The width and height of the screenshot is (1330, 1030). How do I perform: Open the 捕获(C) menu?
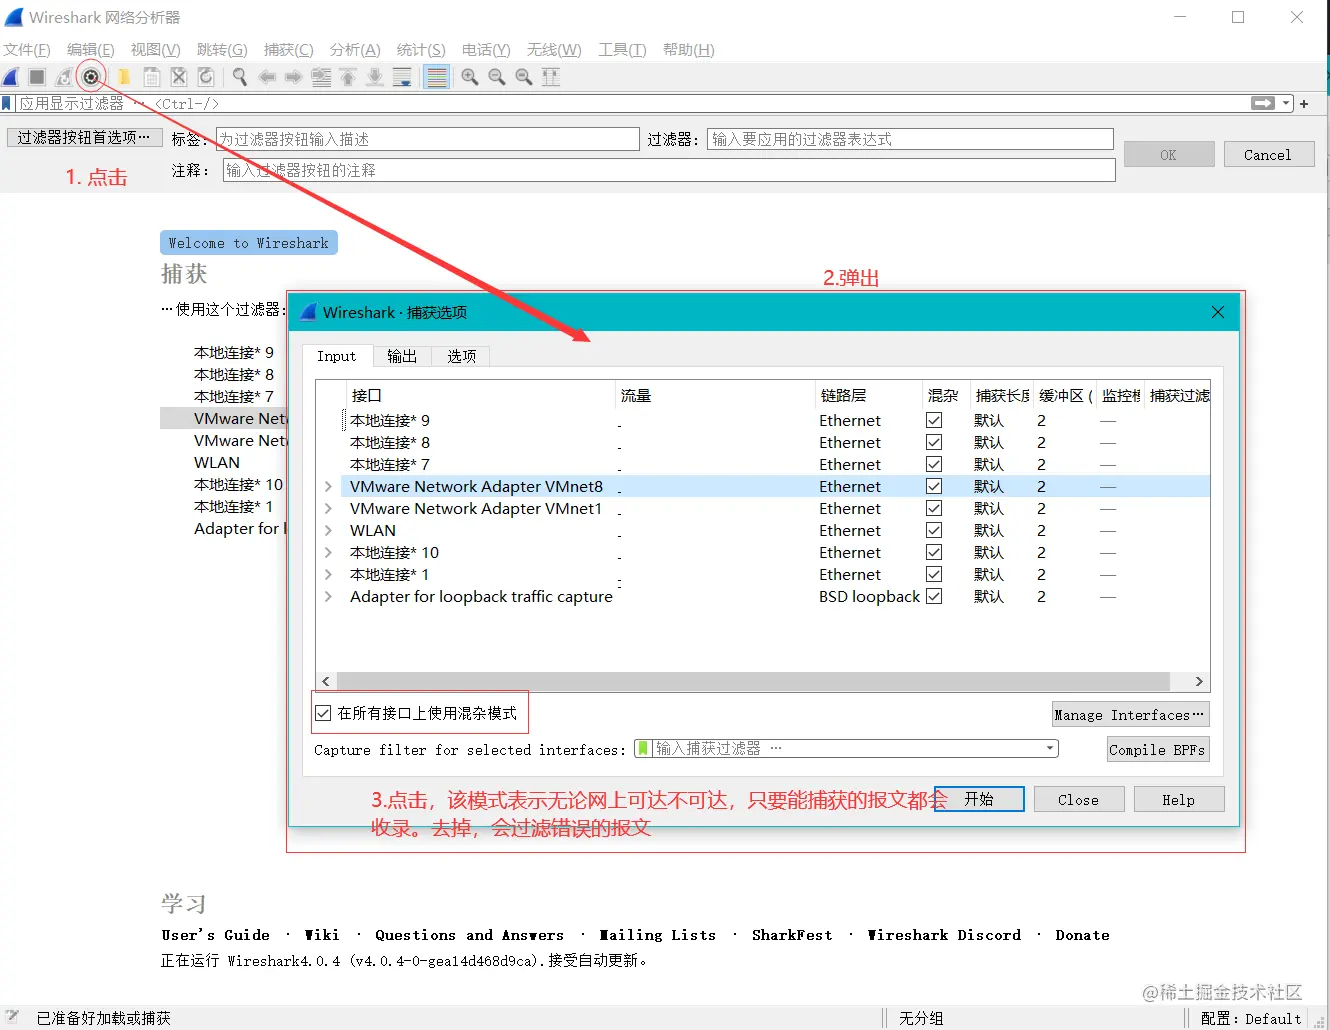point(288,49)
